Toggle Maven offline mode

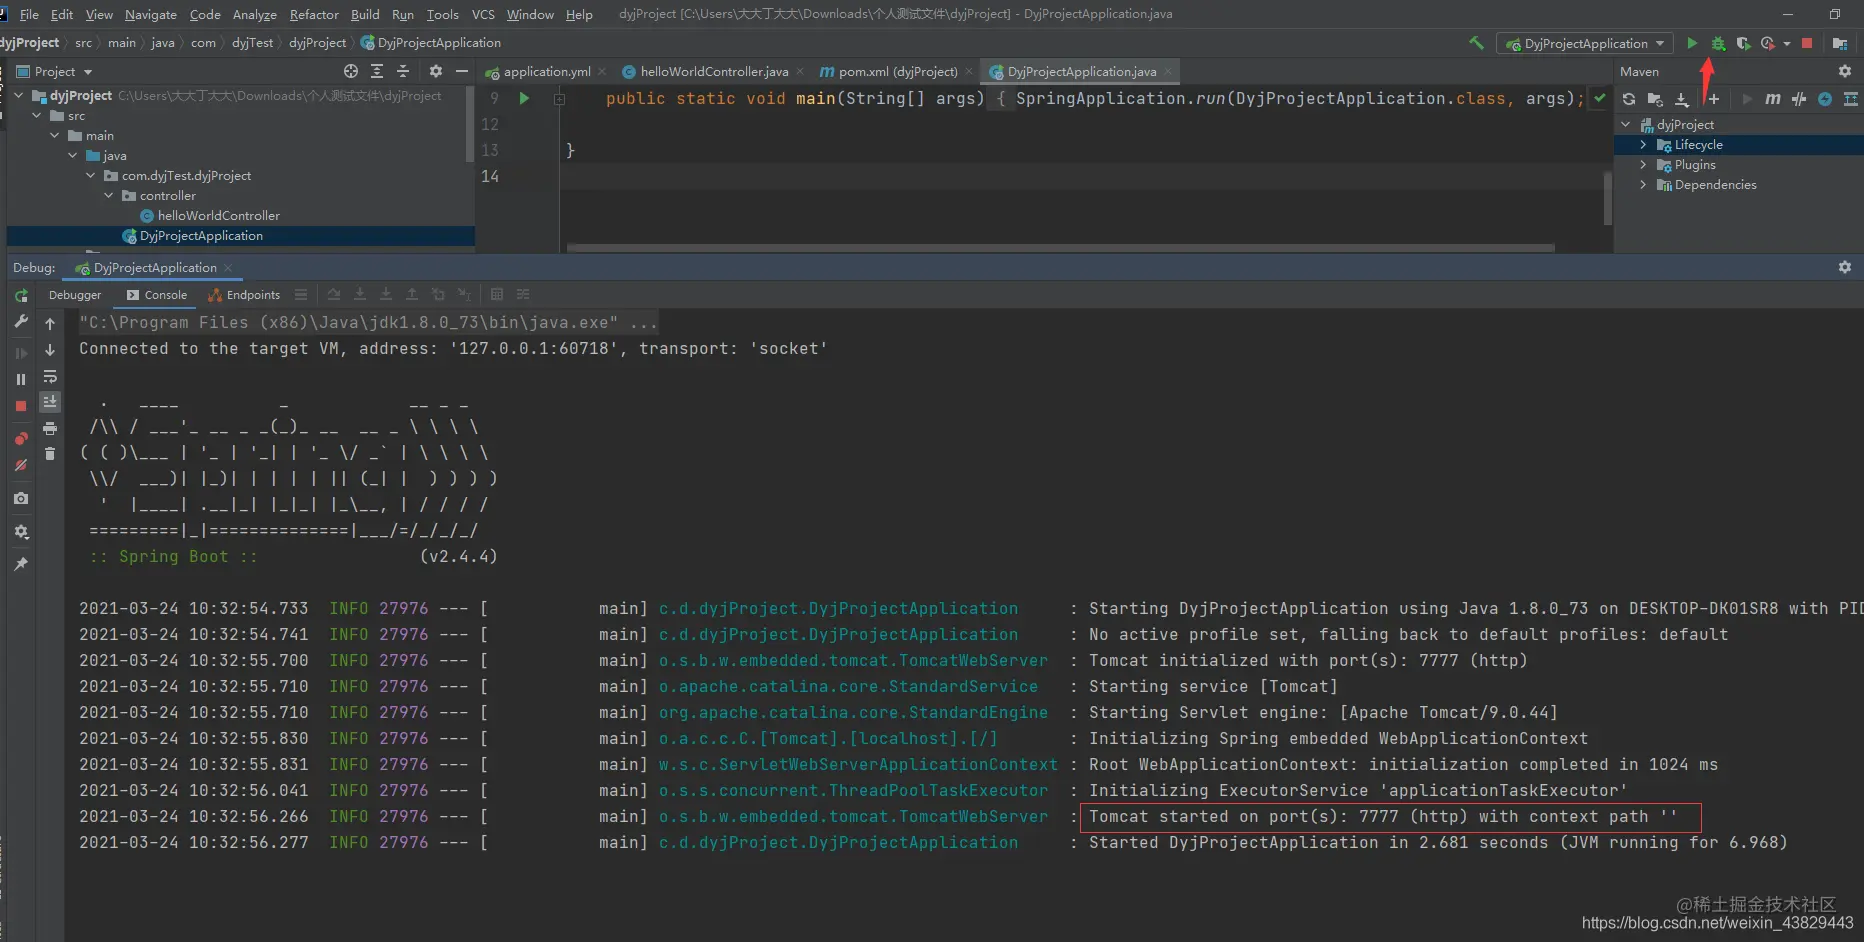1825,99
